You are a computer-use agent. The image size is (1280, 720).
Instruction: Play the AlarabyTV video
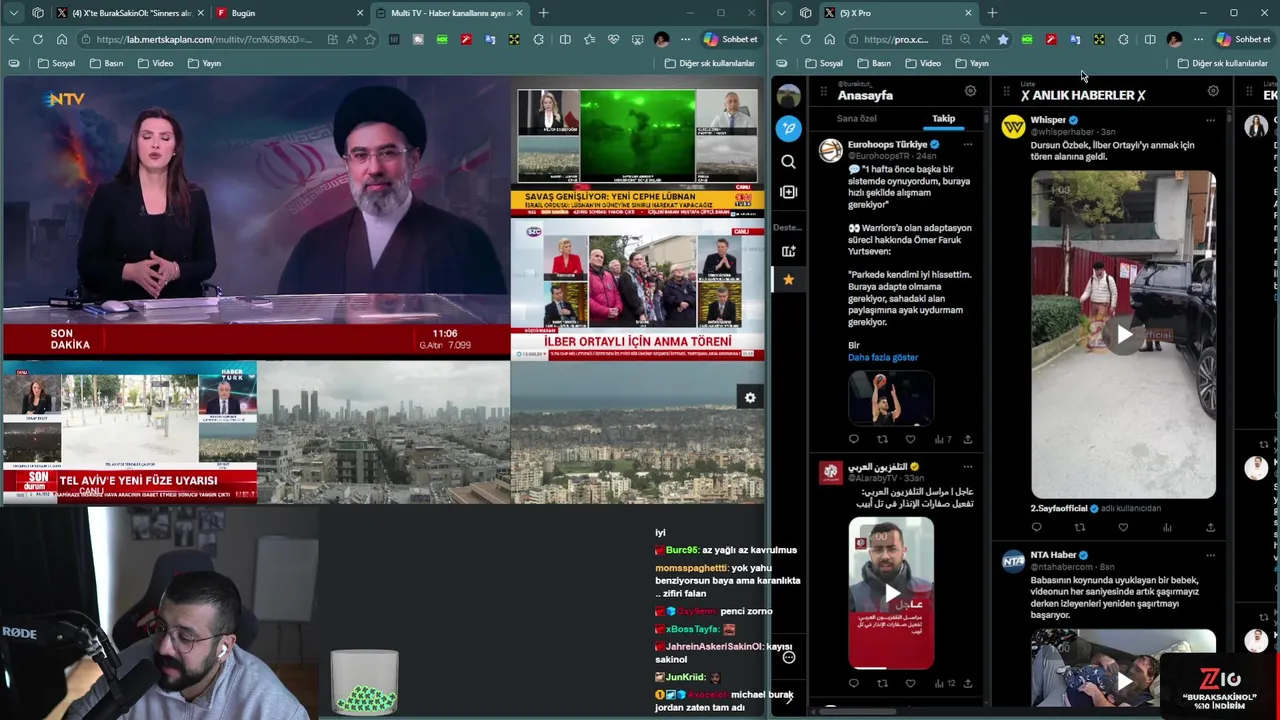891,593
